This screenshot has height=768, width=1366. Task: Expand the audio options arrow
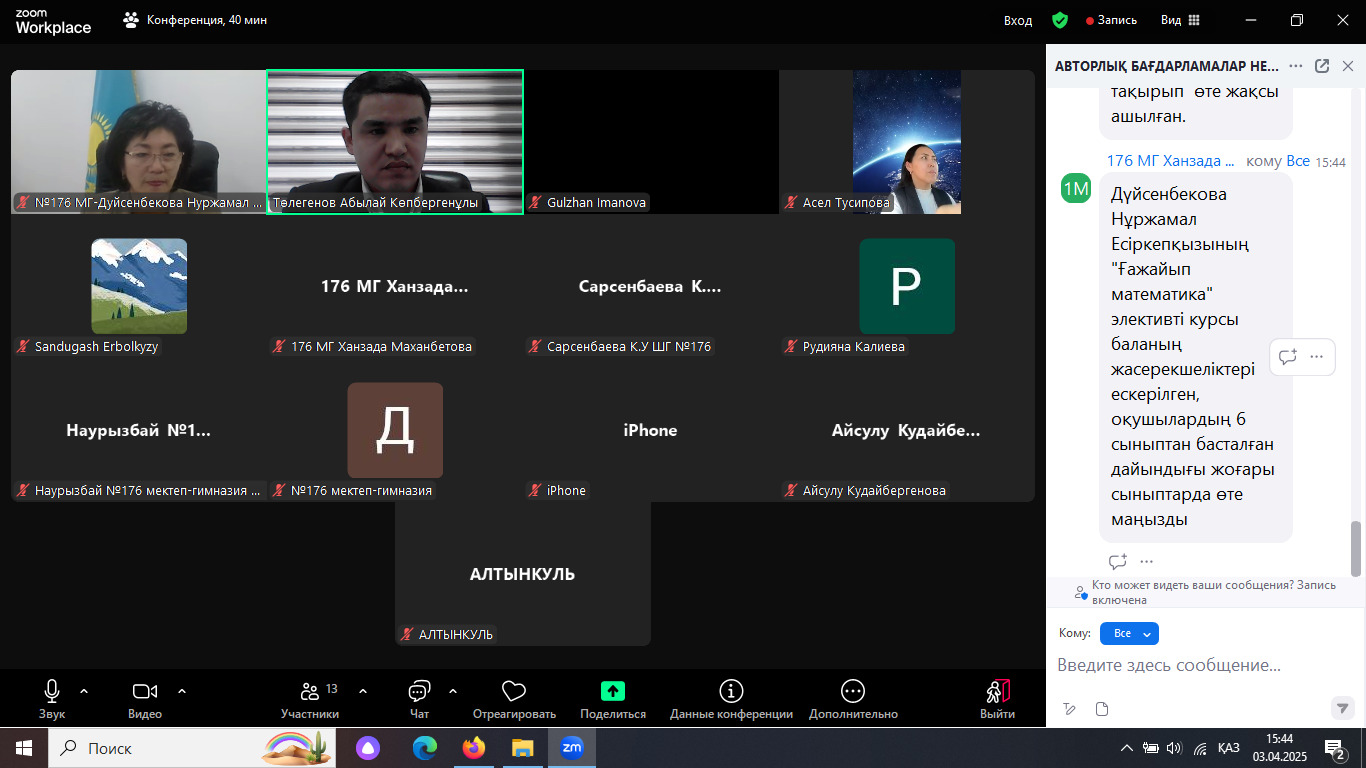84,691
